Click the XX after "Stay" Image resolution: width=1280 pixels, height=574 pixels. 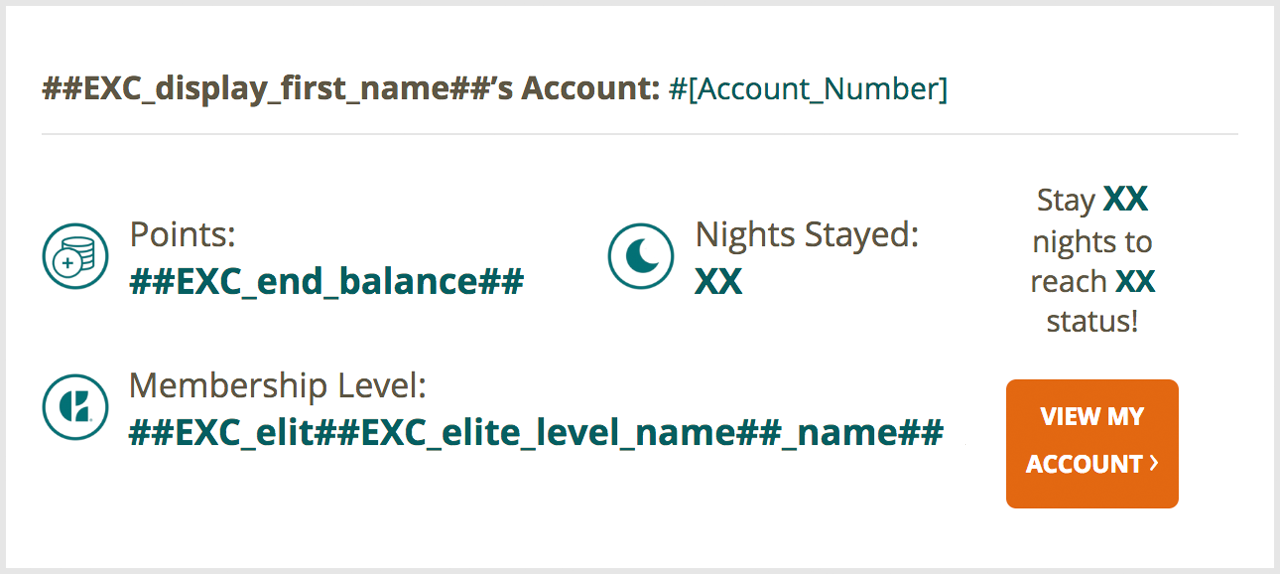(x=1125, y=200)
